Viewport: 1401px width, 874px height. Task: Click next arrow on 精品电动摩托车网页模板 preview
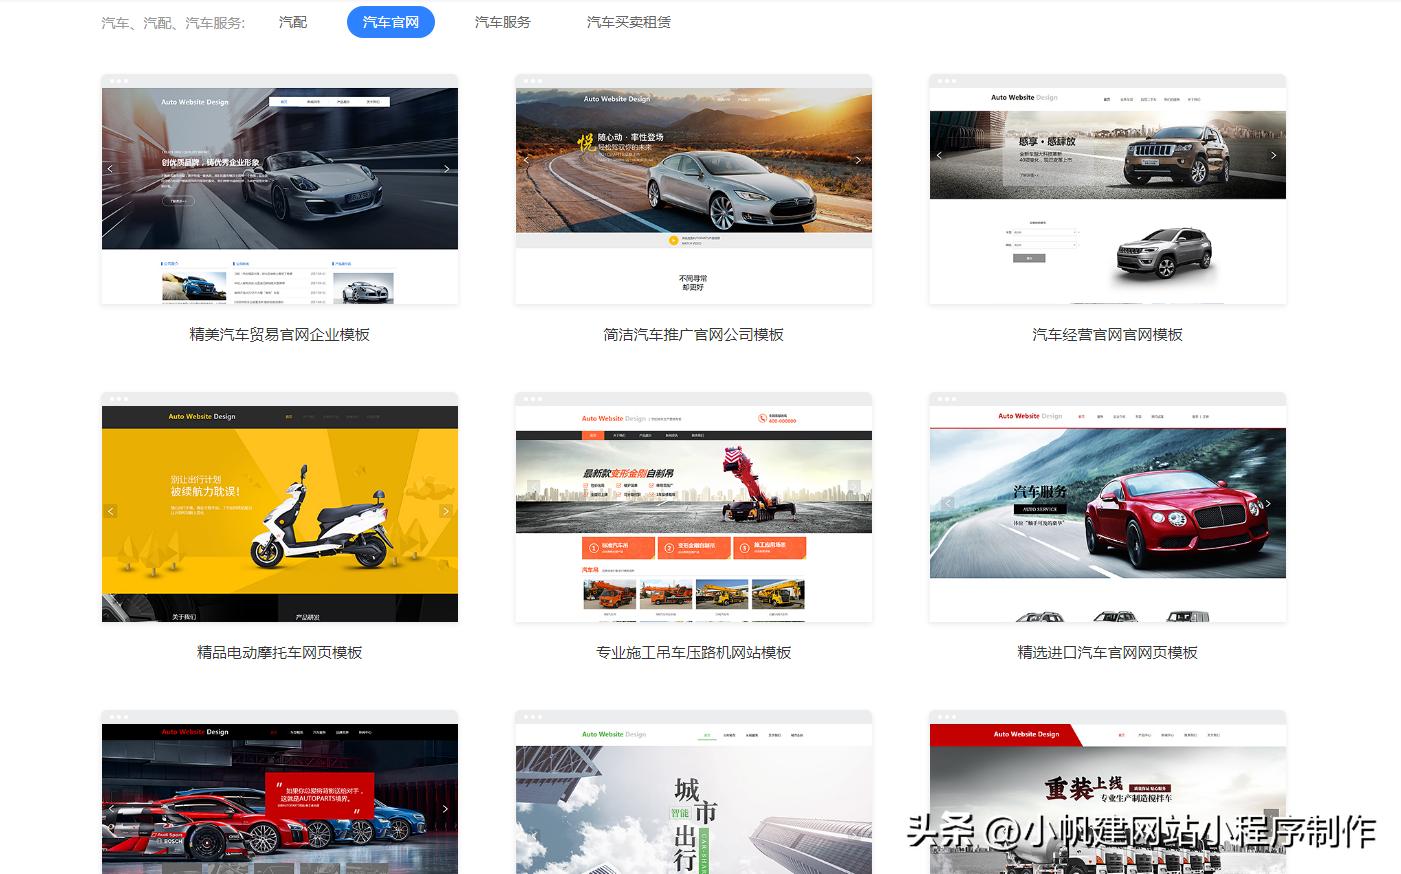tap(446, 511)
